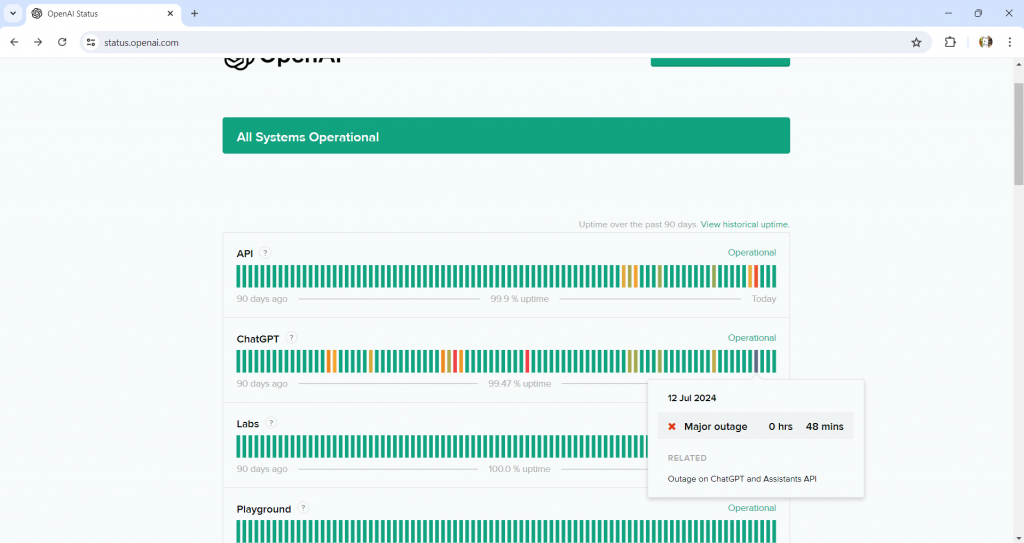Go back to the previous page
Screen dimensions: 1024x543
click(x=14, y=42)
